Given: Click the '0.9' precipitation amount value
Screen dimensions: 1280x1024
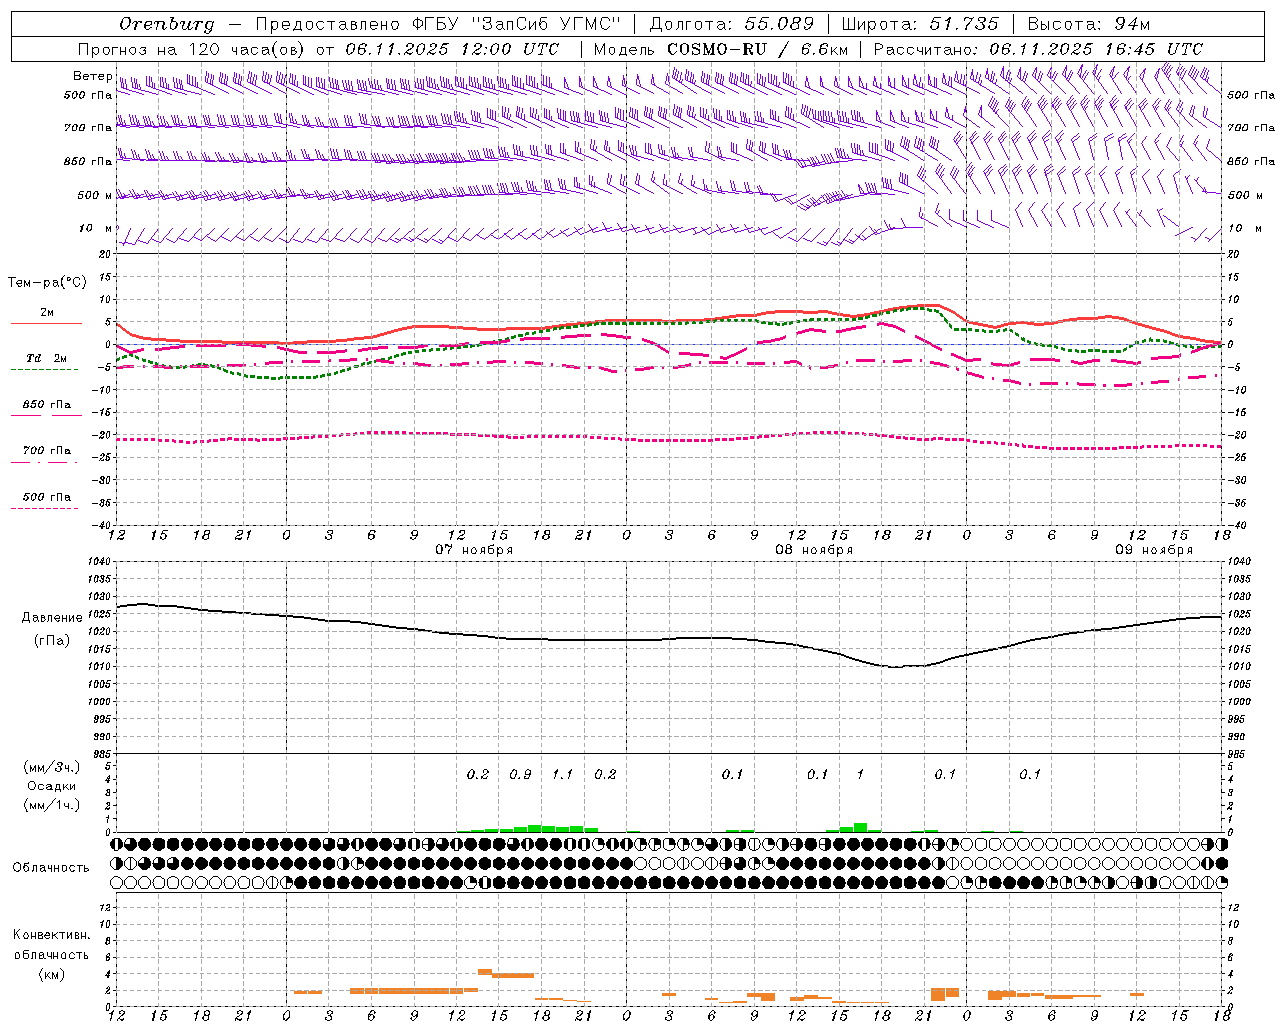Looking at the screenshot, I should [x=520, y=775].
